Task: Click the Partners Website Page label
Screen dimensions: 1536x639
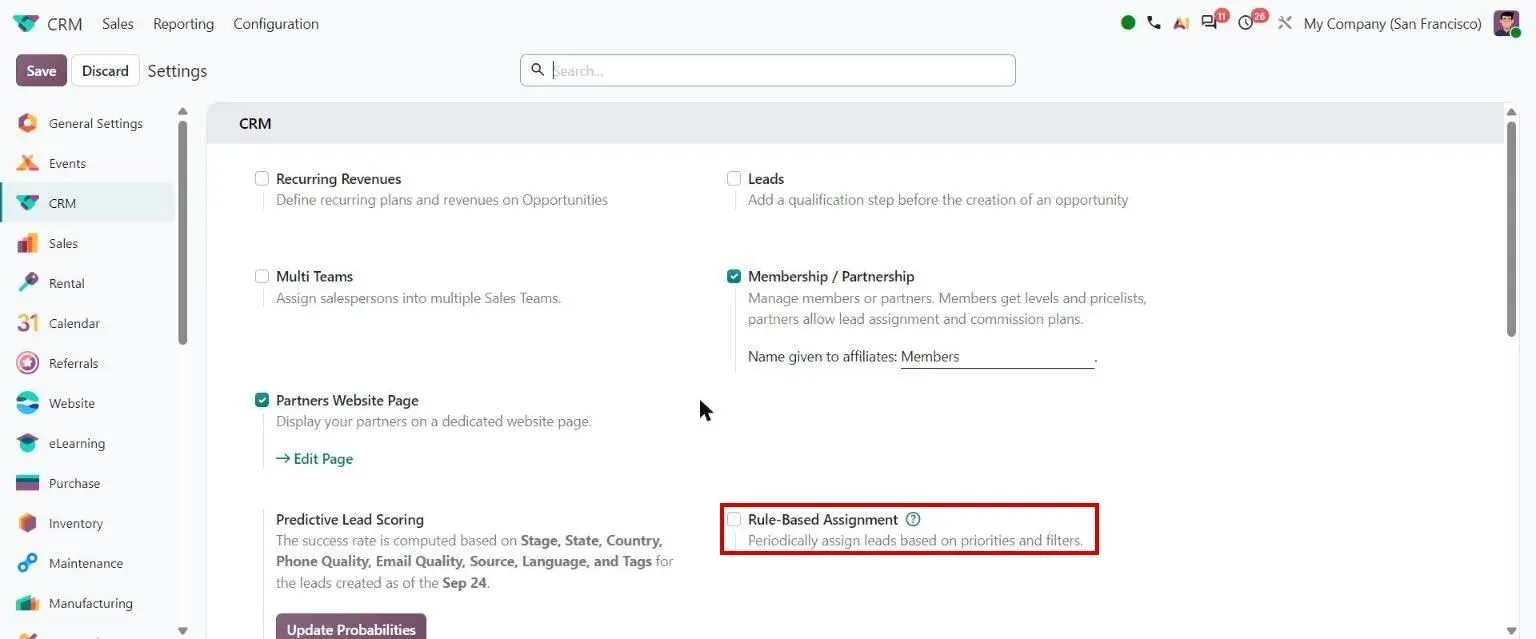Action: tap(347, 400)
